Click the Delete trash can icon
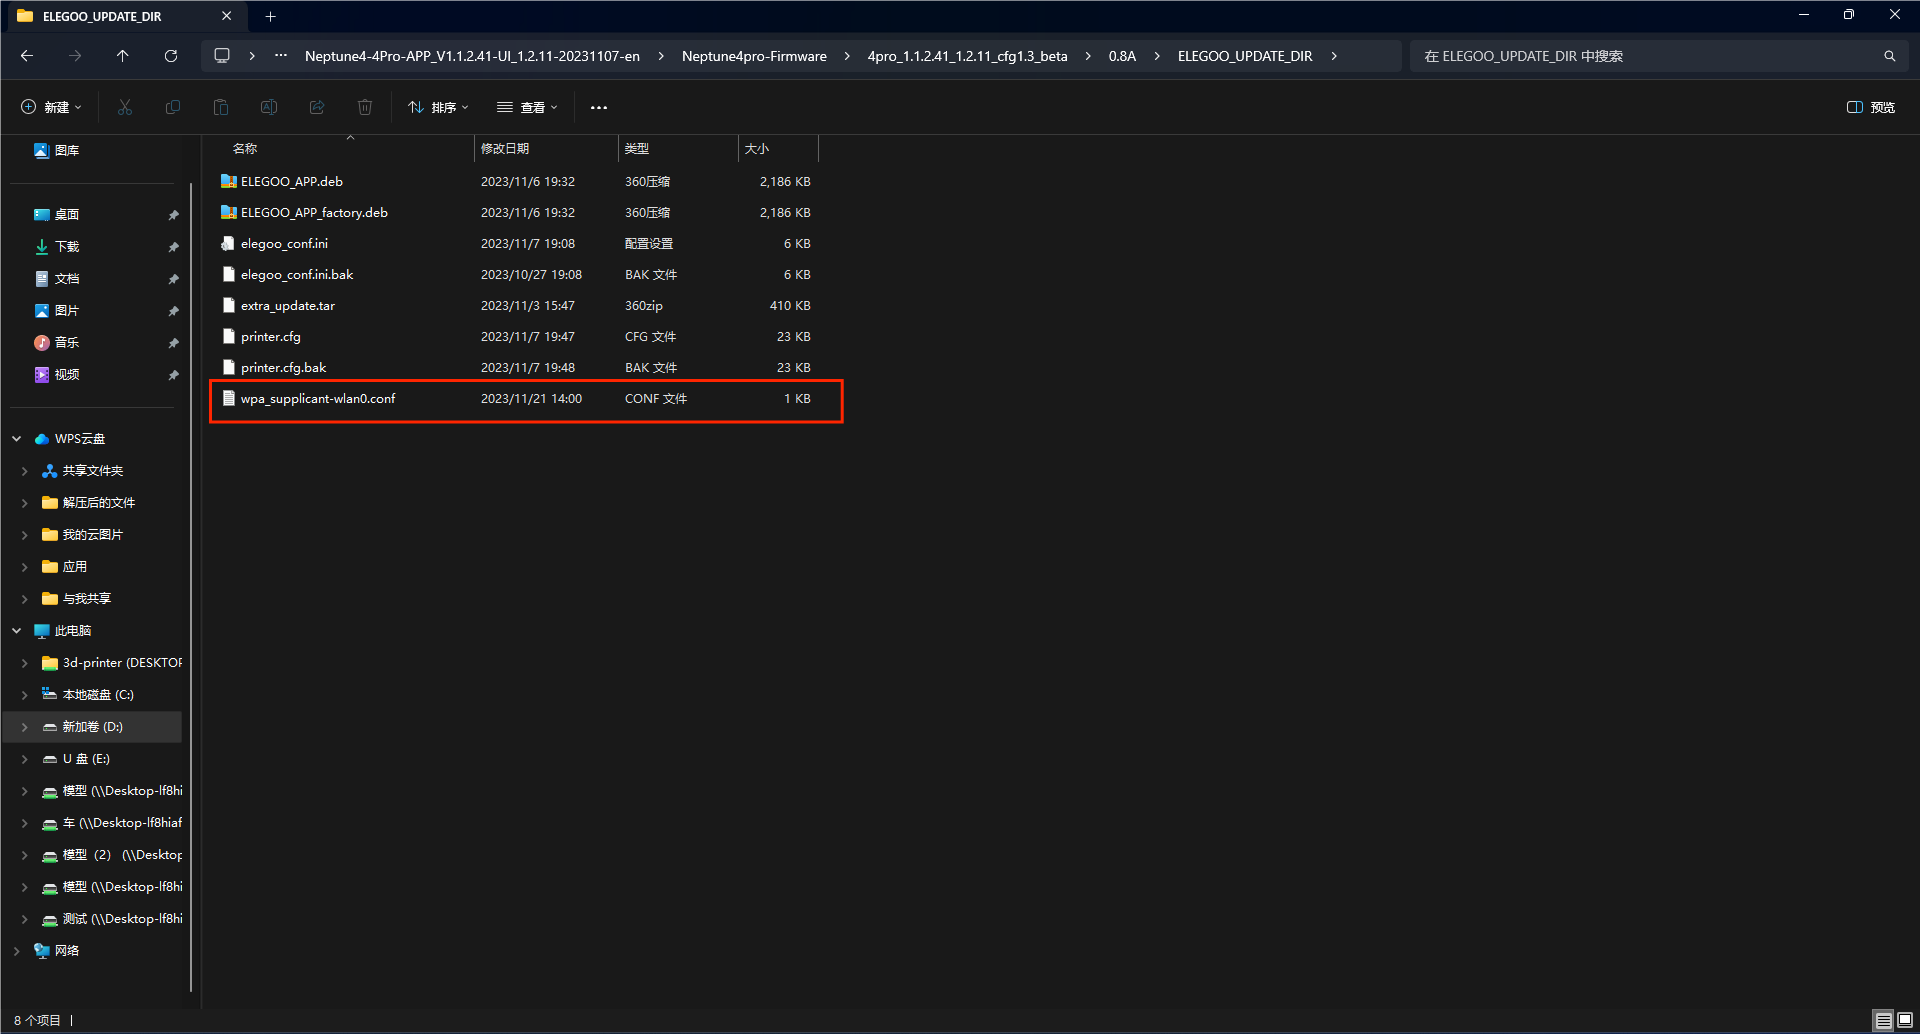The image size is (1920, 1034). (365, 107)
